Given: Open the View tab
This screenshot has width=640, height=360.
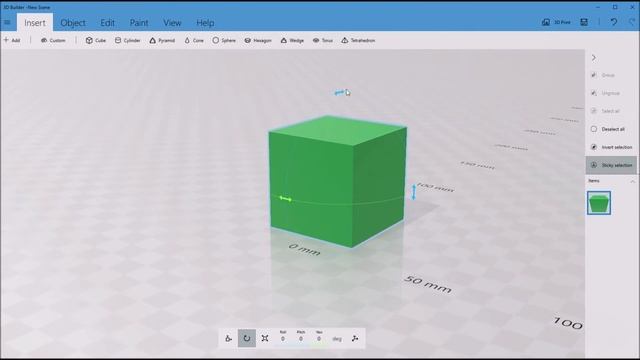Looking at the screenshot, I should pyautogui.click(x=172, y=23).
